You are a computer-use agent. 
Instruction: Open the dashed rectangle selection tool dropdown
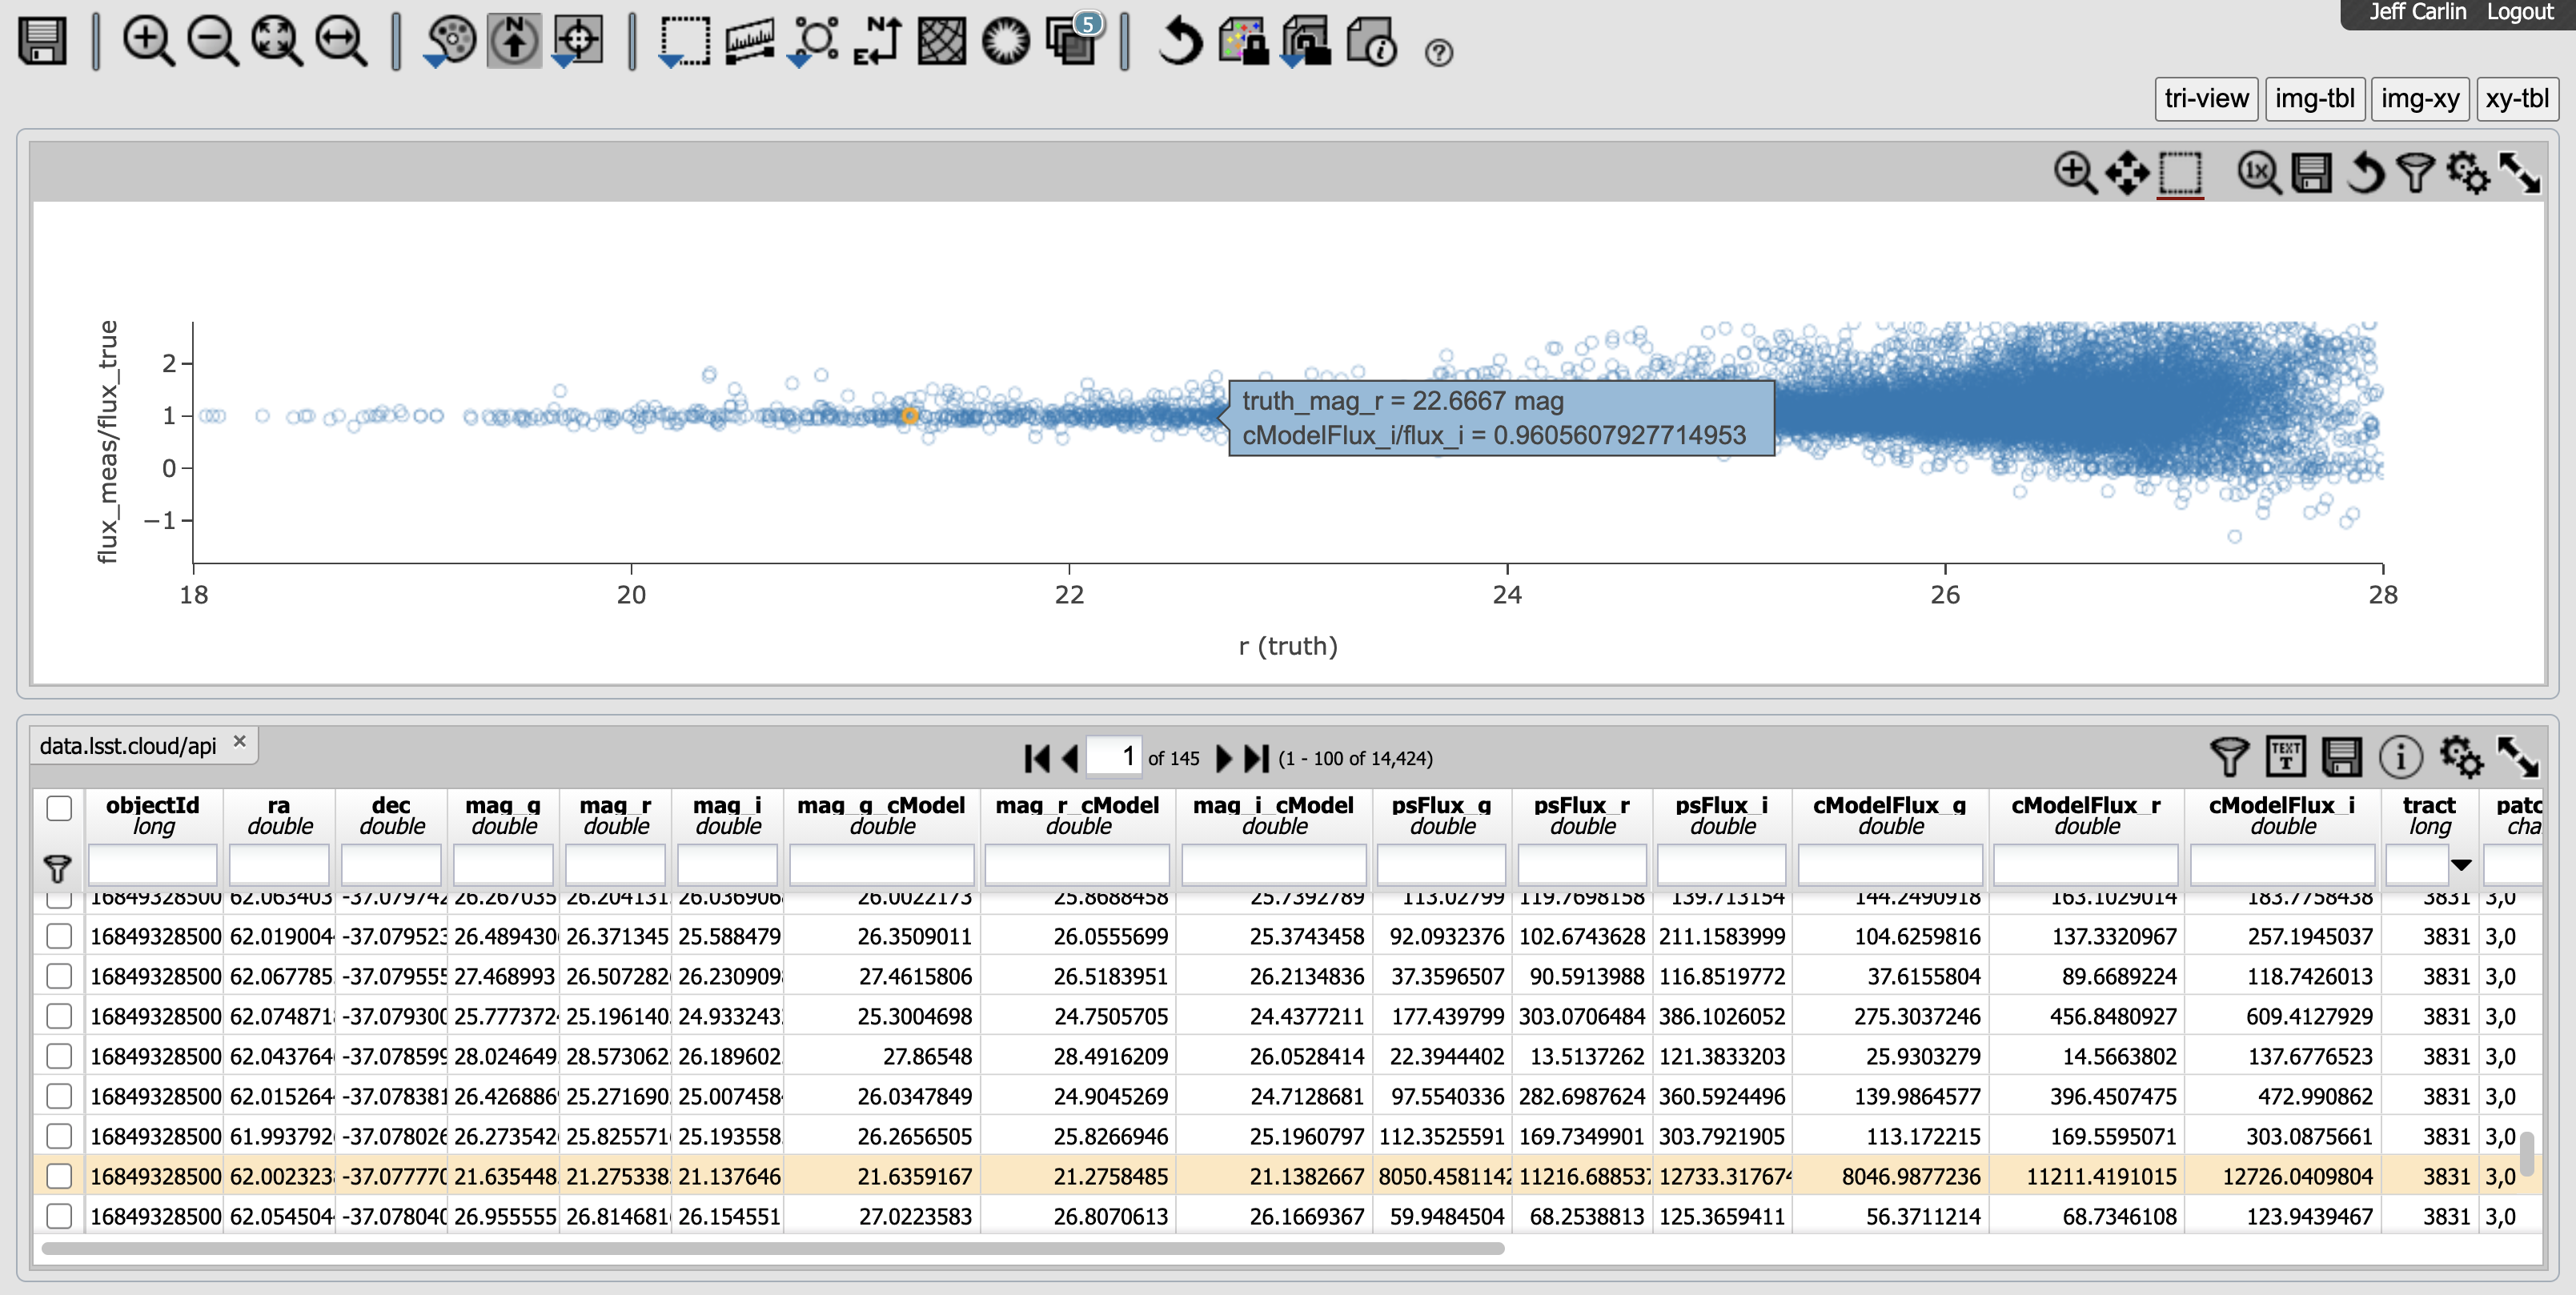coord(684,42)
